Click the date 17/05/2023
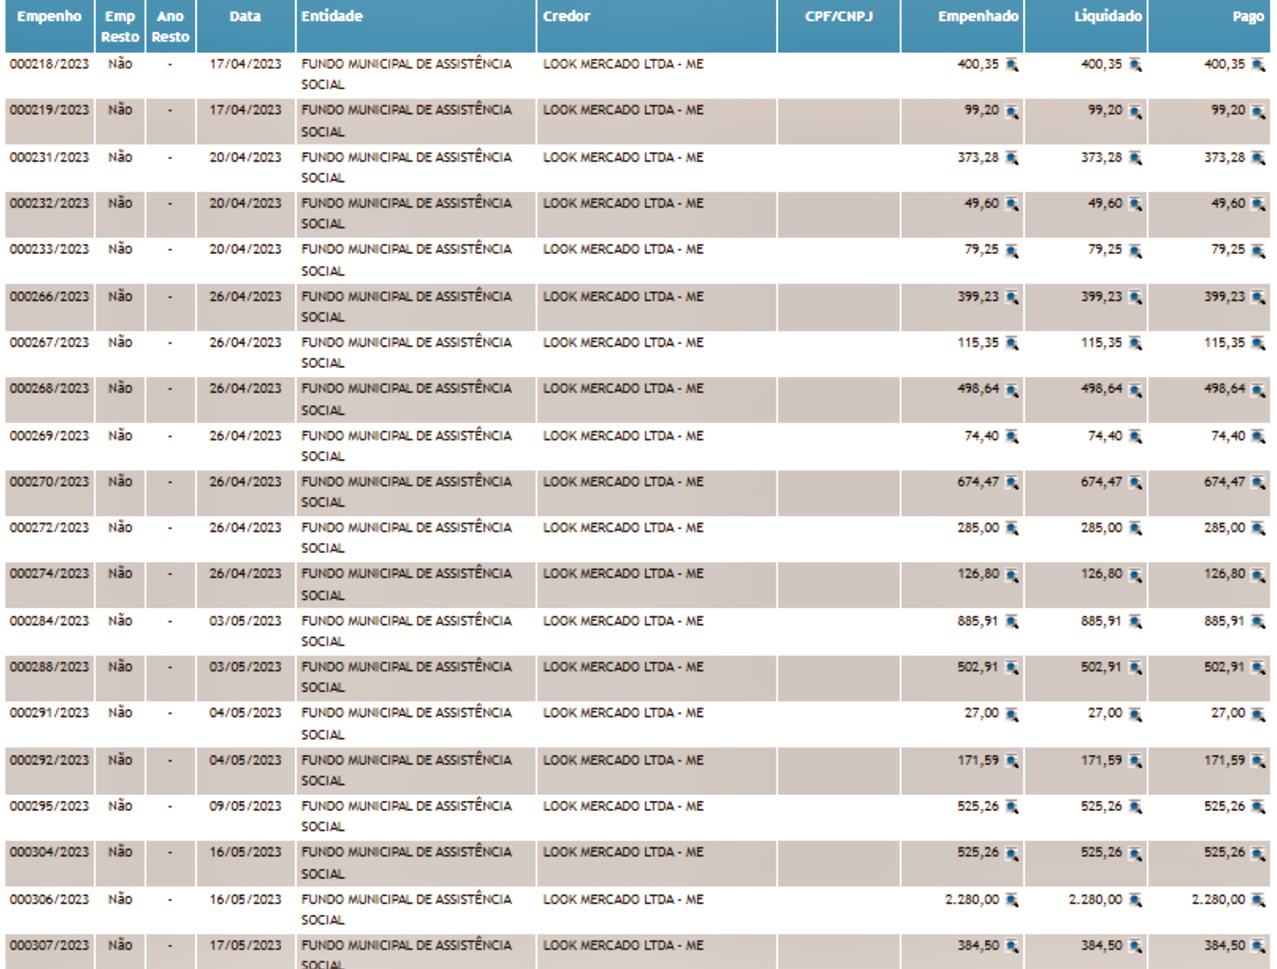The height and width of the screenshot is (969, 1277). pyautogui.click(x=245, y=945)
